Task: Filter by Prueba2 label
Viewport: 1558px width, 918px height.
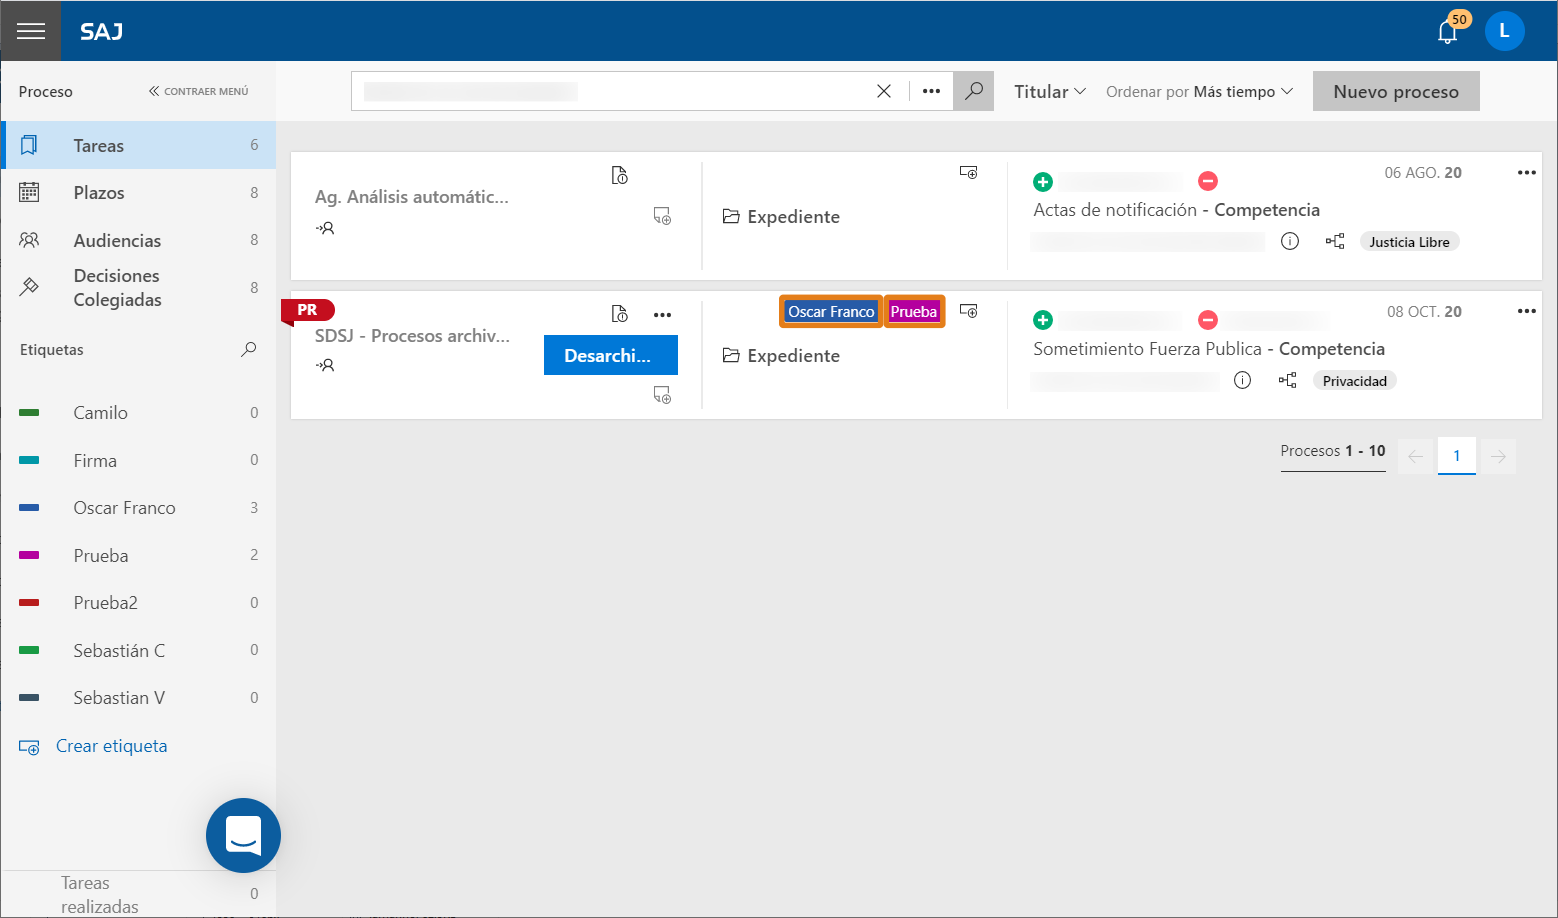Action: coord(138,602)
